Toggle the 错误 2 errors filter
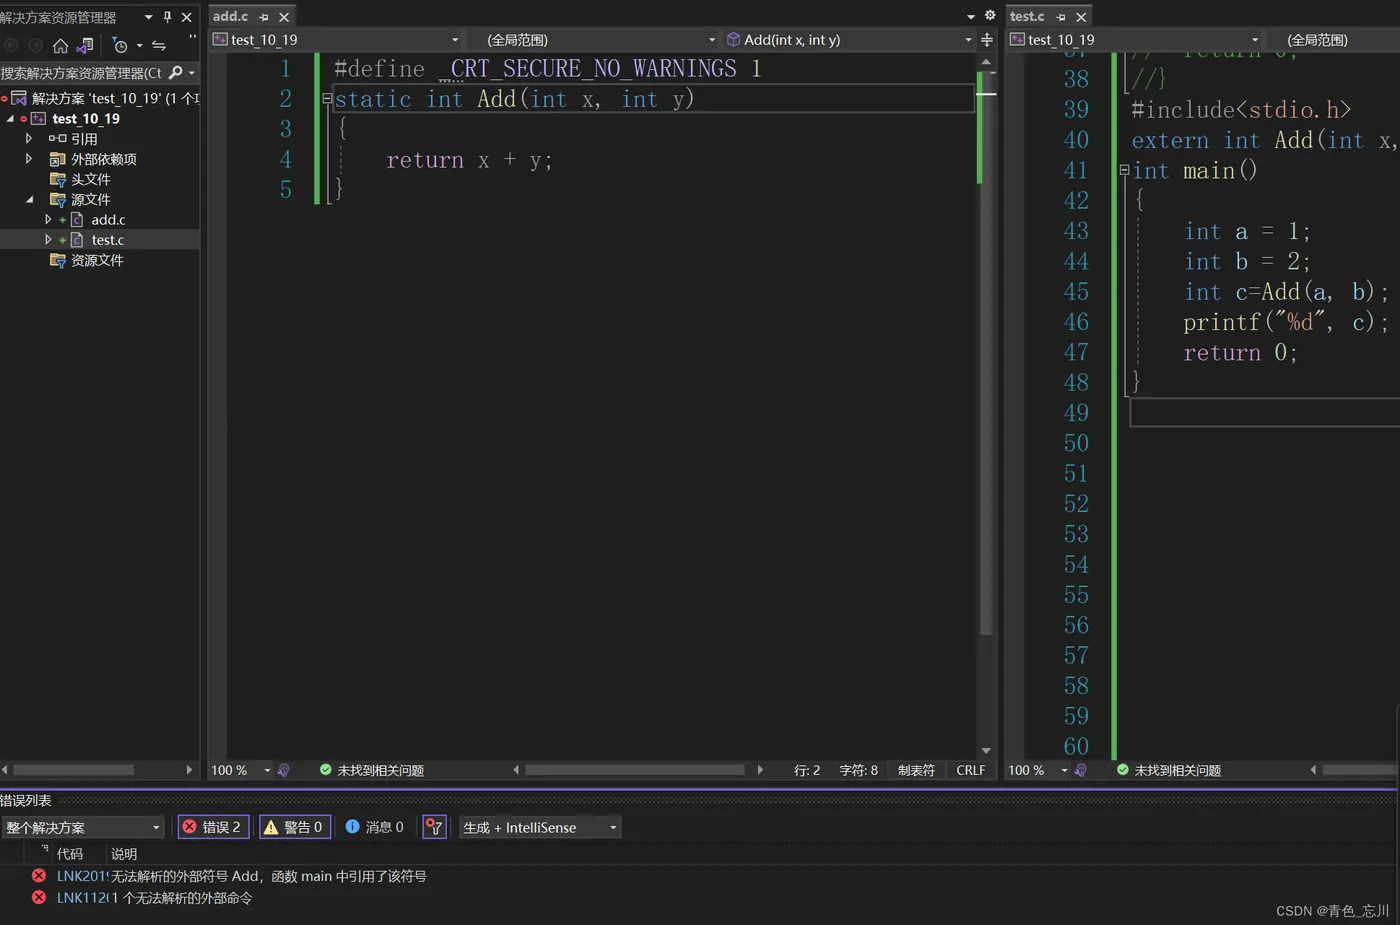Viewport: 1400px width, 925px height. [213, 827]
